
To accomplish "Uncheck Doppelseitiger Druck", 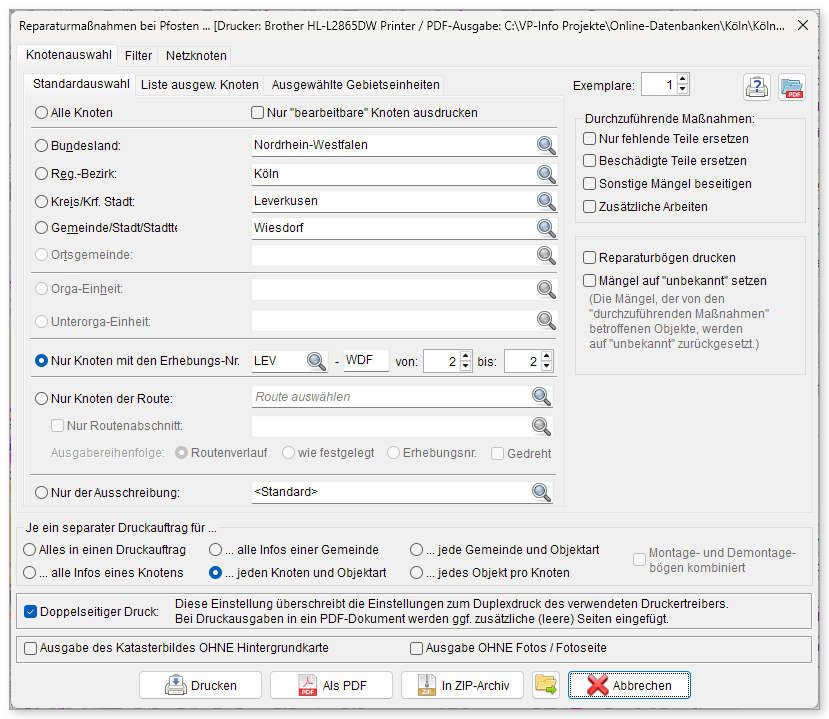I will [x=31, y=612].
